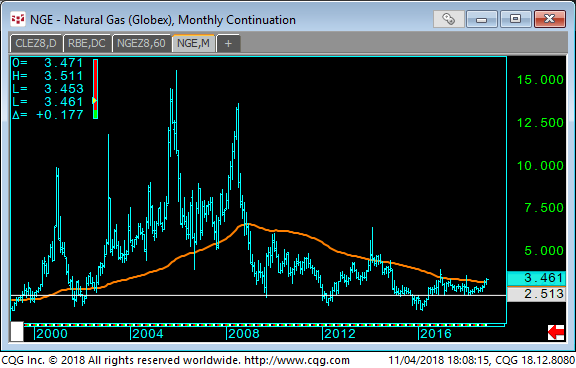The height and width of the screenshot is (368, 576).
Task: Switch to the CLEZ8,D tab
Action: coord(36,43)
